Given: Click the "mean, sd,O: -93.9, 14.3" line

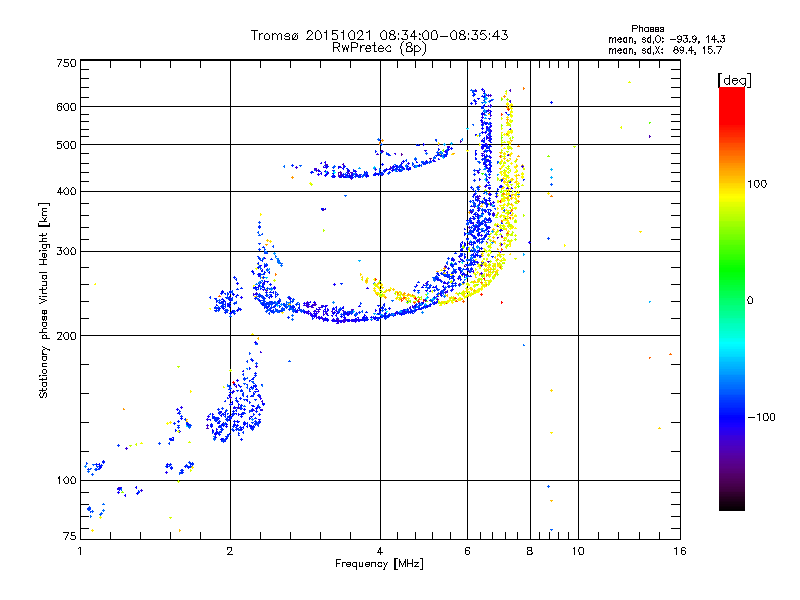Looking at the screenshot, I should pyautogui.click(x=667, y=39).
